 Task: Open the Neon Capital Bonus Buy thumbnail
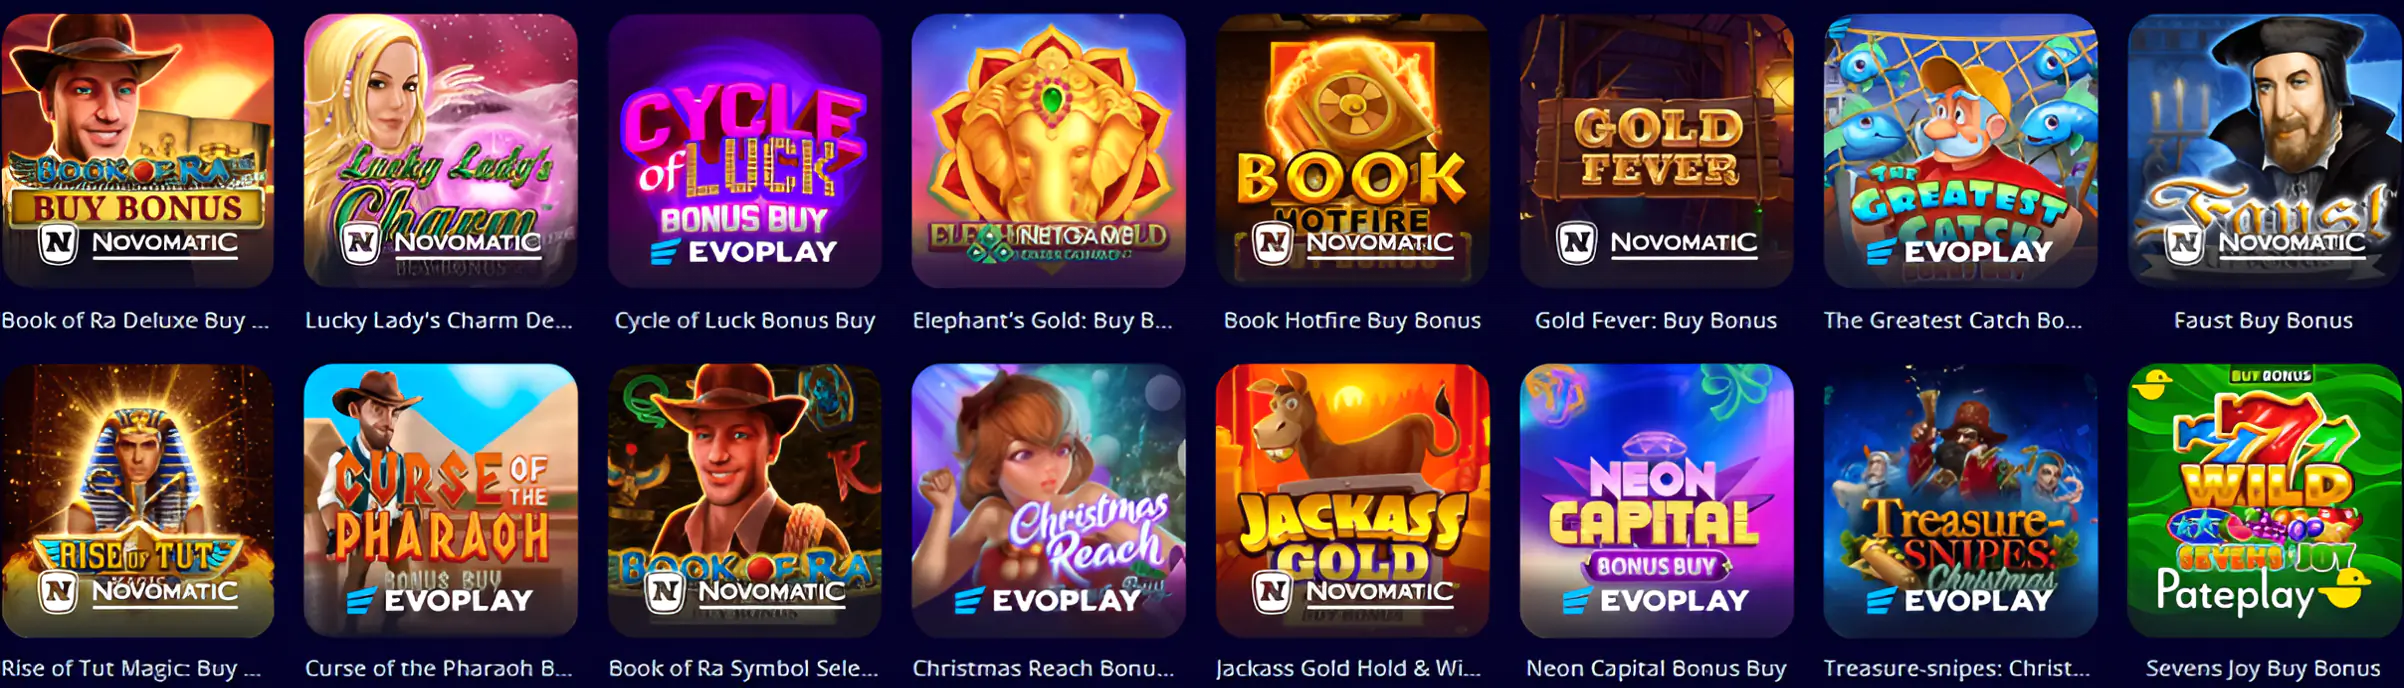pyautogui.click(x=1657, y=501)
